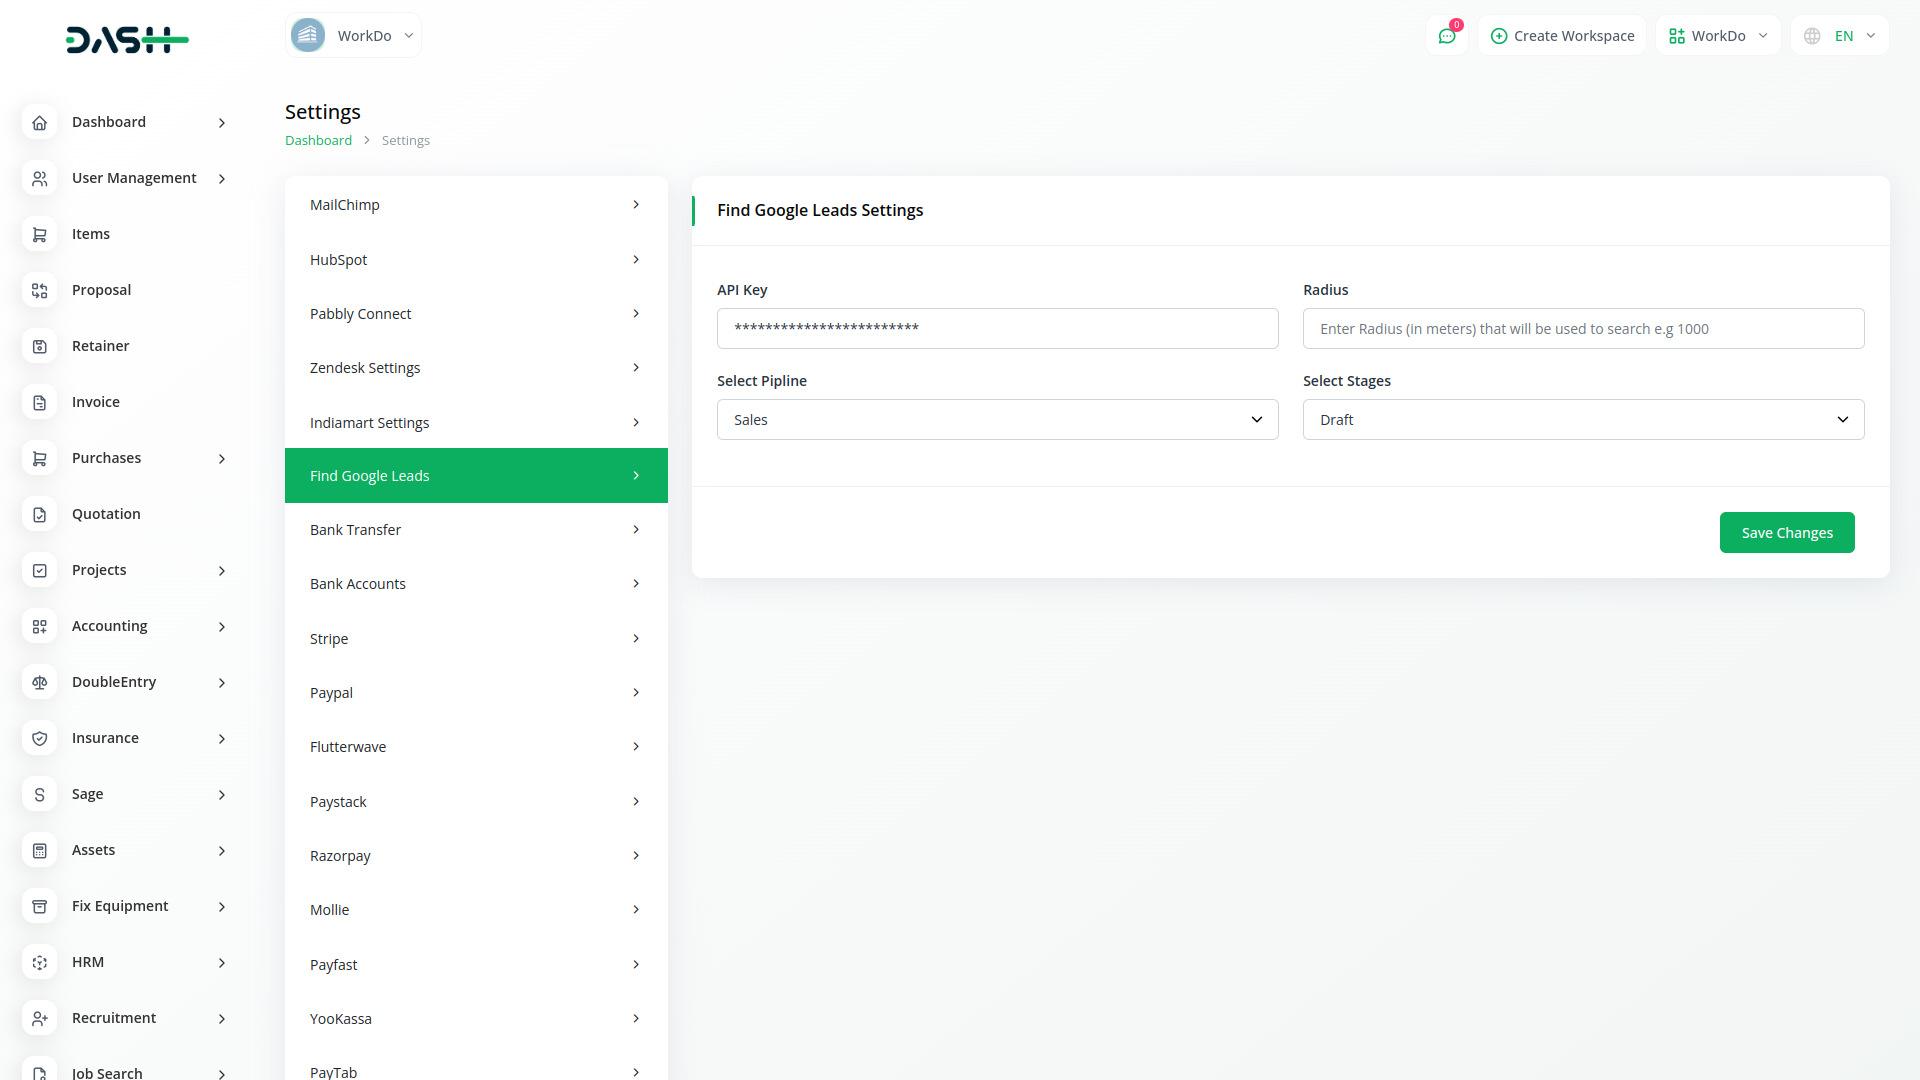The height and width of the screenshot is (1080, 1920).
Task: Click the Dashboard breadcrumb link
Action: tap(318, 141)
